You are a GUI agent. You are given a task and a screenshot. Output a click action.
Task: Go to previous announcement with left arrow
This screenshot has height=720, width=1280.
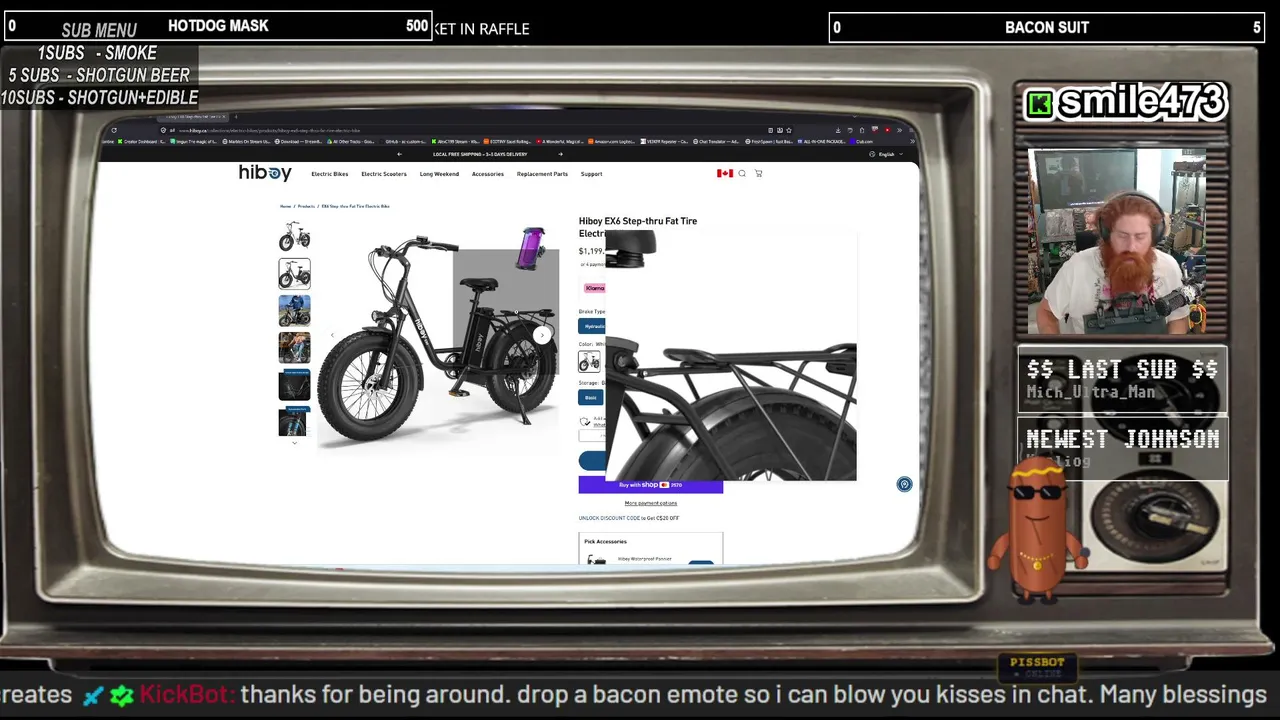pyautogui.click(x=400, y=154)
